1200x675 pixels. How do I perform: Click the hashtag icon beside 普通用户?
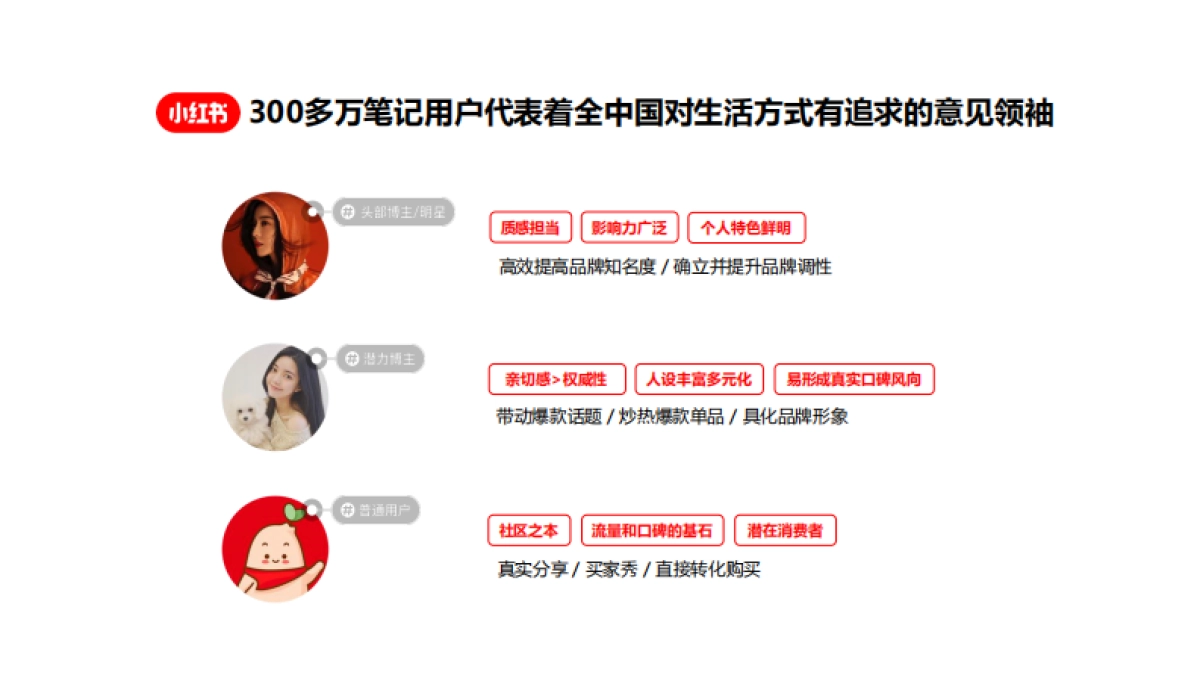[x=347, y=510]
